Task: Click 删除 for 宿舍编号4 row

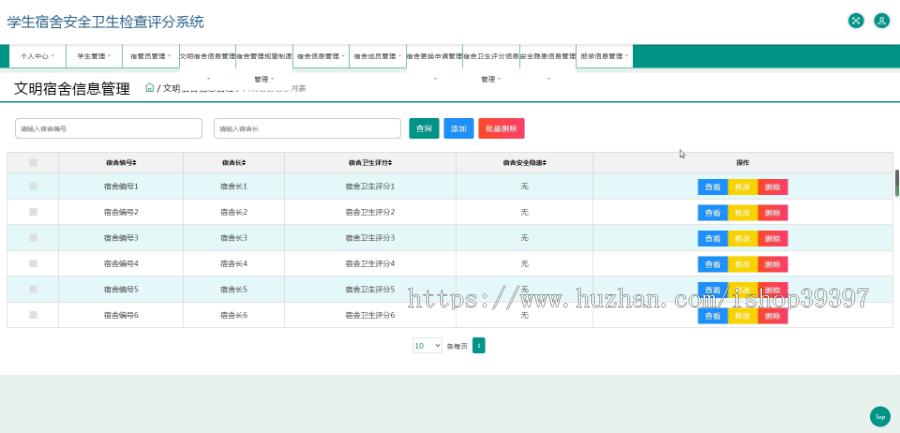Action: point(773,264)
